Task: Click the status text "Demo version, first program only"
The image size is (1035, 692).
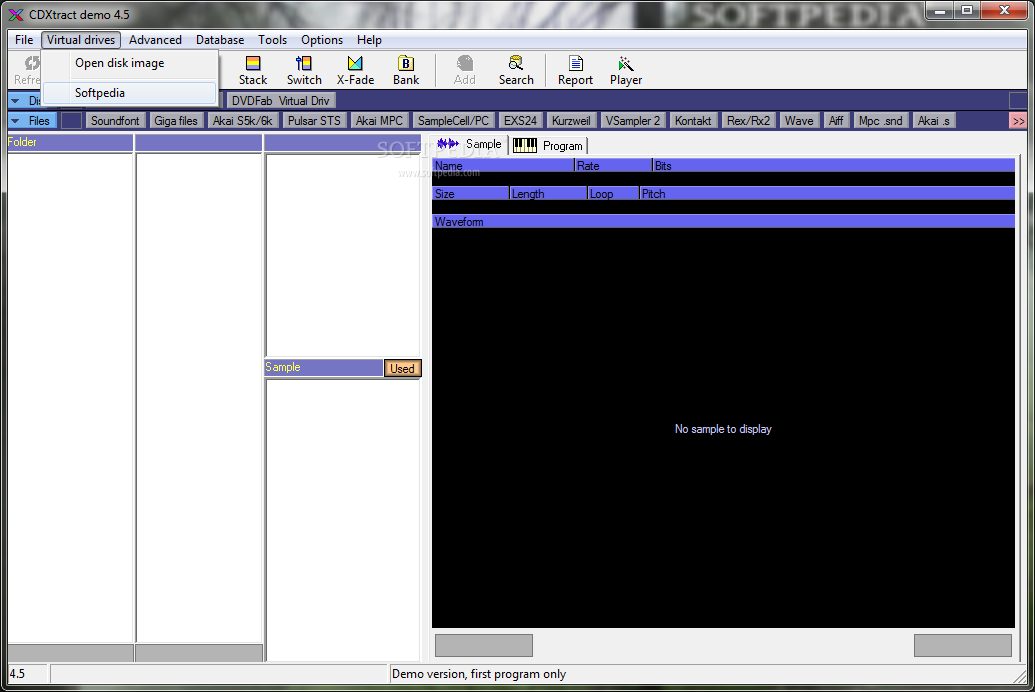Action: pyautogui.click(x=479, y=674)
